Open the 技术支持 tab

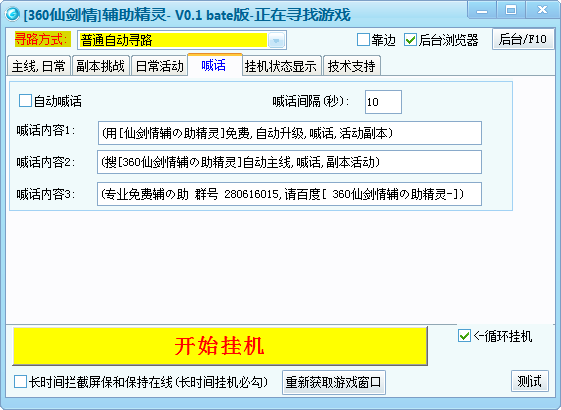click(352, 66)
